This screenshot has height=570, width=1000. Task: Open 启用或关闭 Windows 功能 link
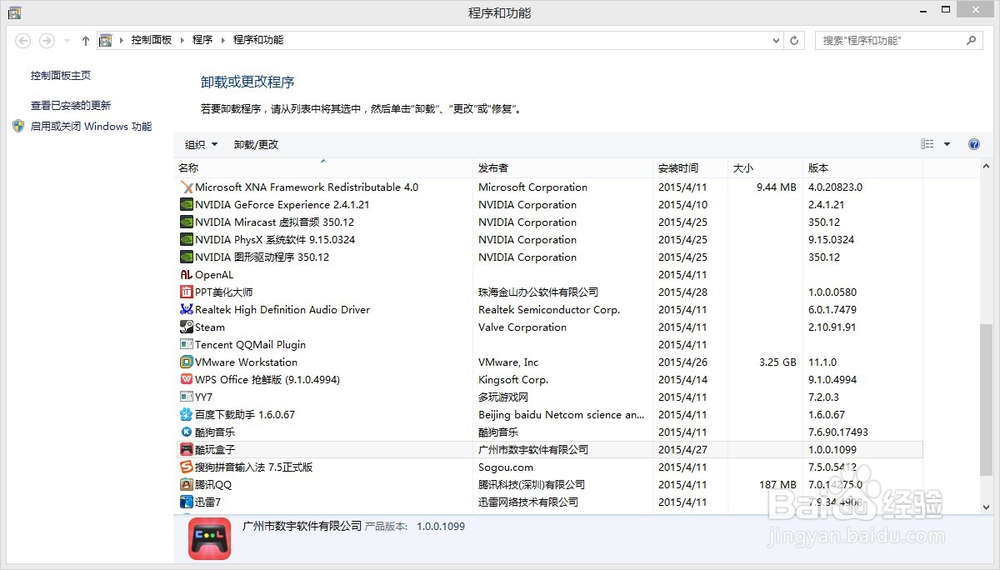[91, 126]
